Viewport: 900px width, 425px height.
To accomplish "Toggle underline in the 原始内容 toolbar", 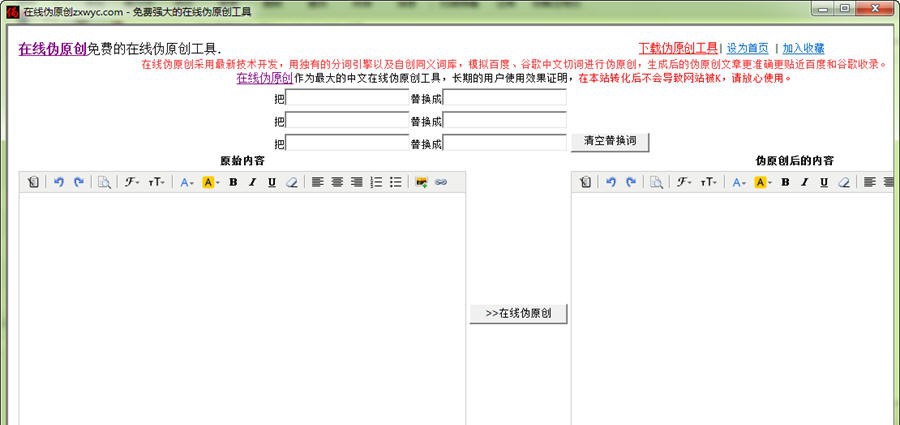I will tap(272, 182).
